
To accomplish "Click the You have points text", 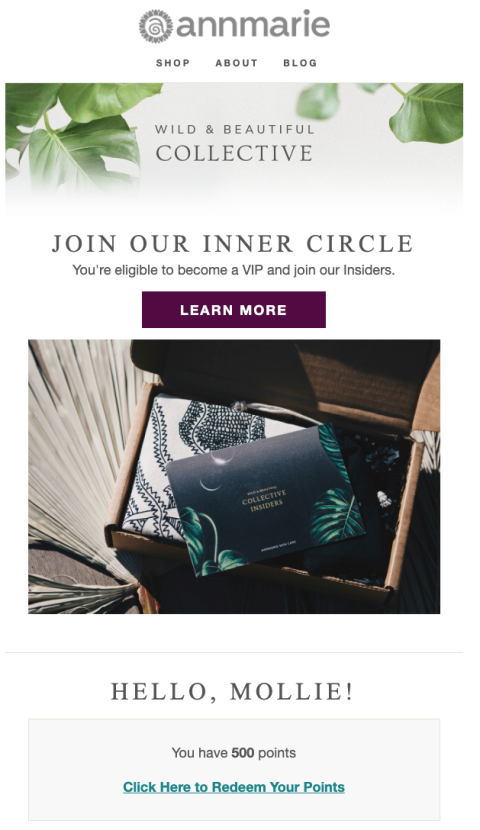I will point(233,753).
